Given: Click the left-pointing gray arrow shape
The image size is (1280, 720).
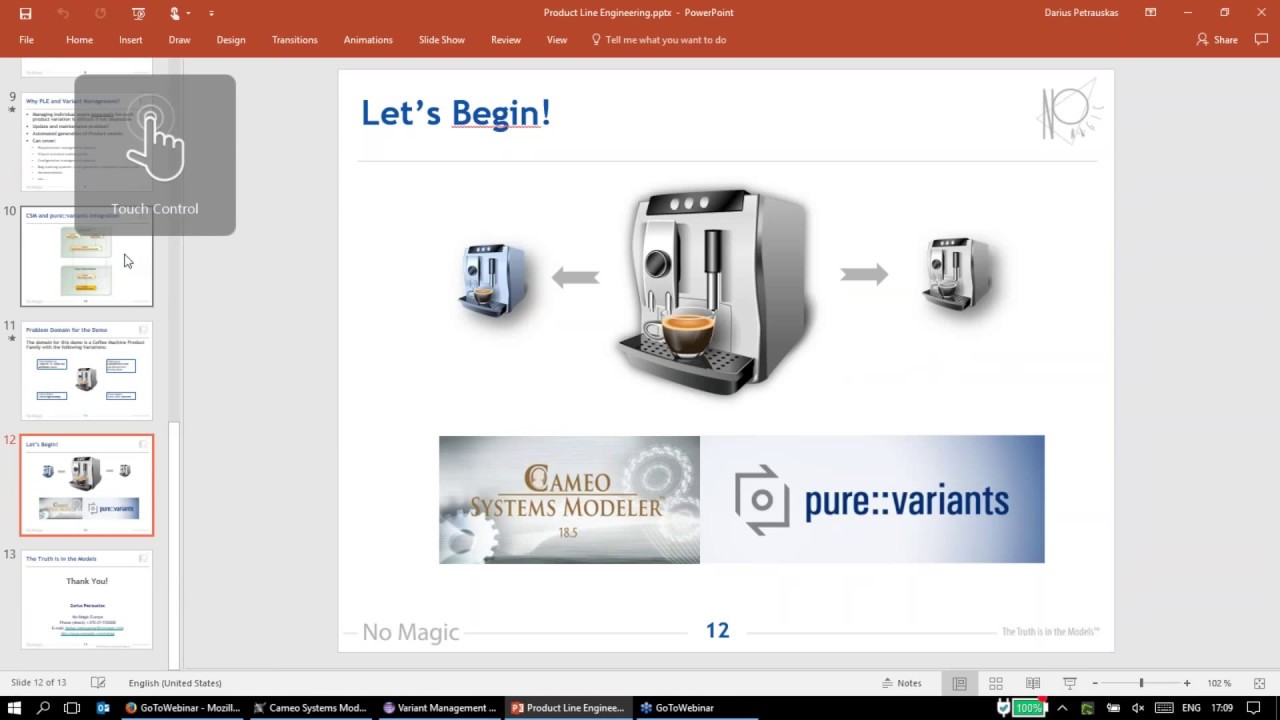Looking at the screenshot, I should point(575,277).
